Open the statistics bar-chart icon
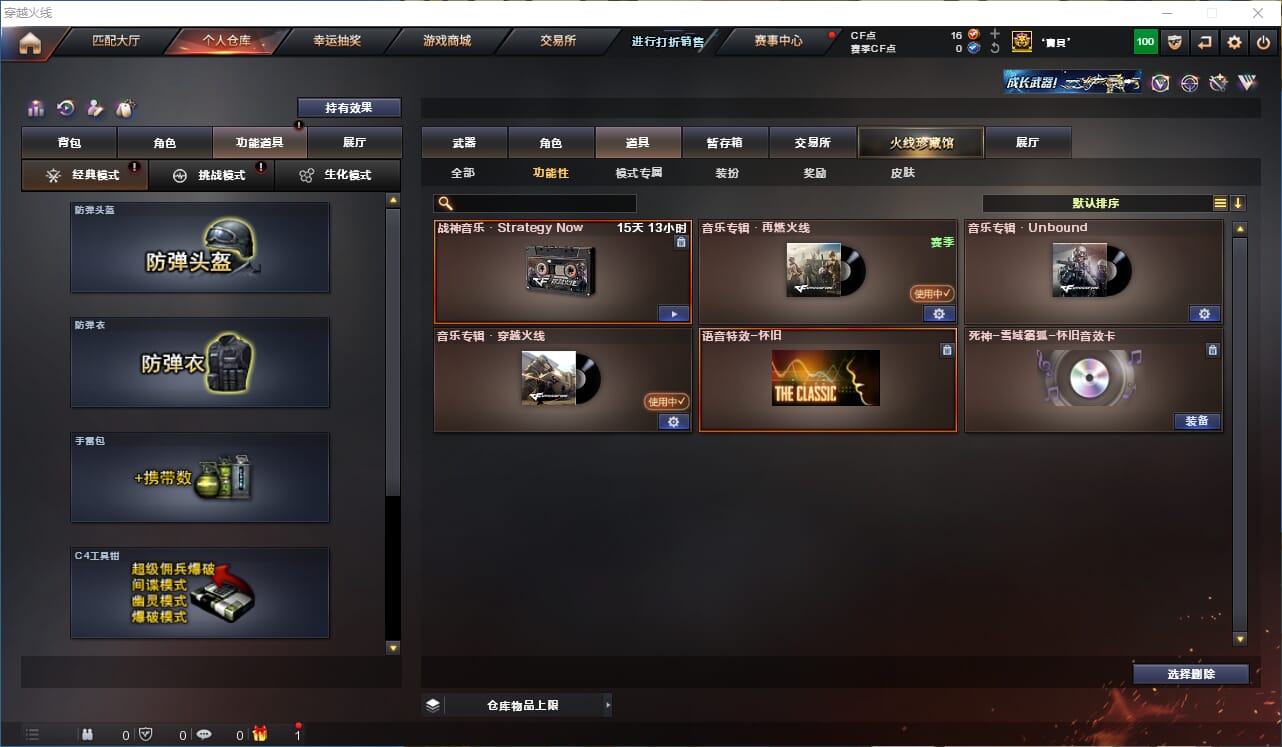Image resolution: width=1282 pixels, height=747 pixels. [x=37, y=108]
